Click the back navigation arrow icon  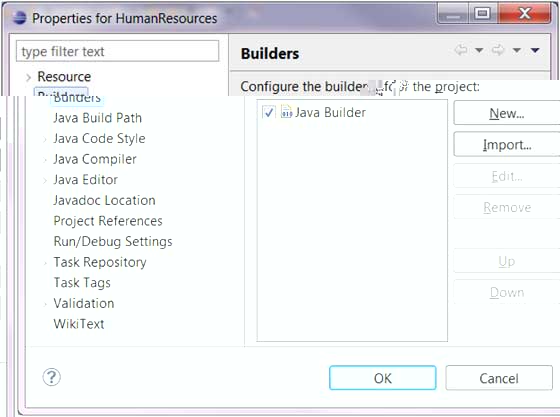click(x=461, y=50)
